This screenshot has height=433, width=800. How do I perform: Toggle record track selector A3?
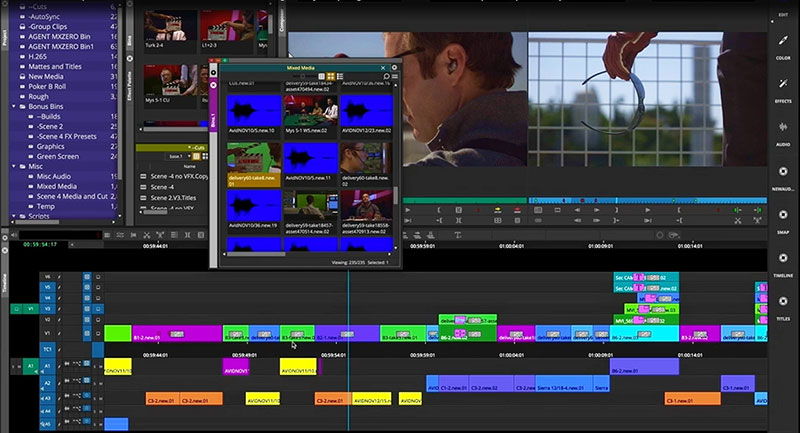pos(47,398)
